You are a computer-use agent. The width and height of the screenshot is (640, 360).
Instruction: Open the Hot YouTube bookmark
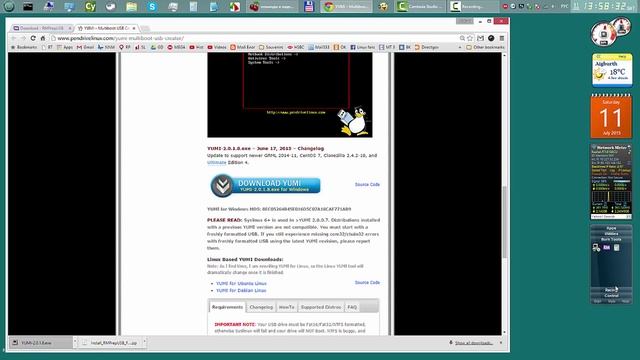196,47
